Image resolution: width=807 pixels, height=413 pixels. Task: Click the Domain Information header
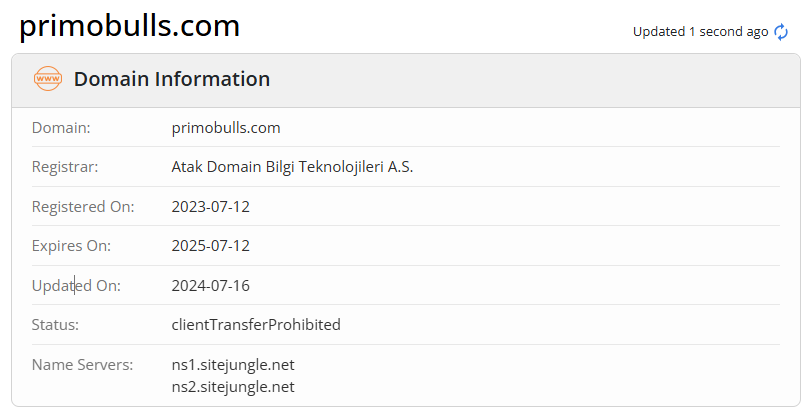tap(171, 79)
